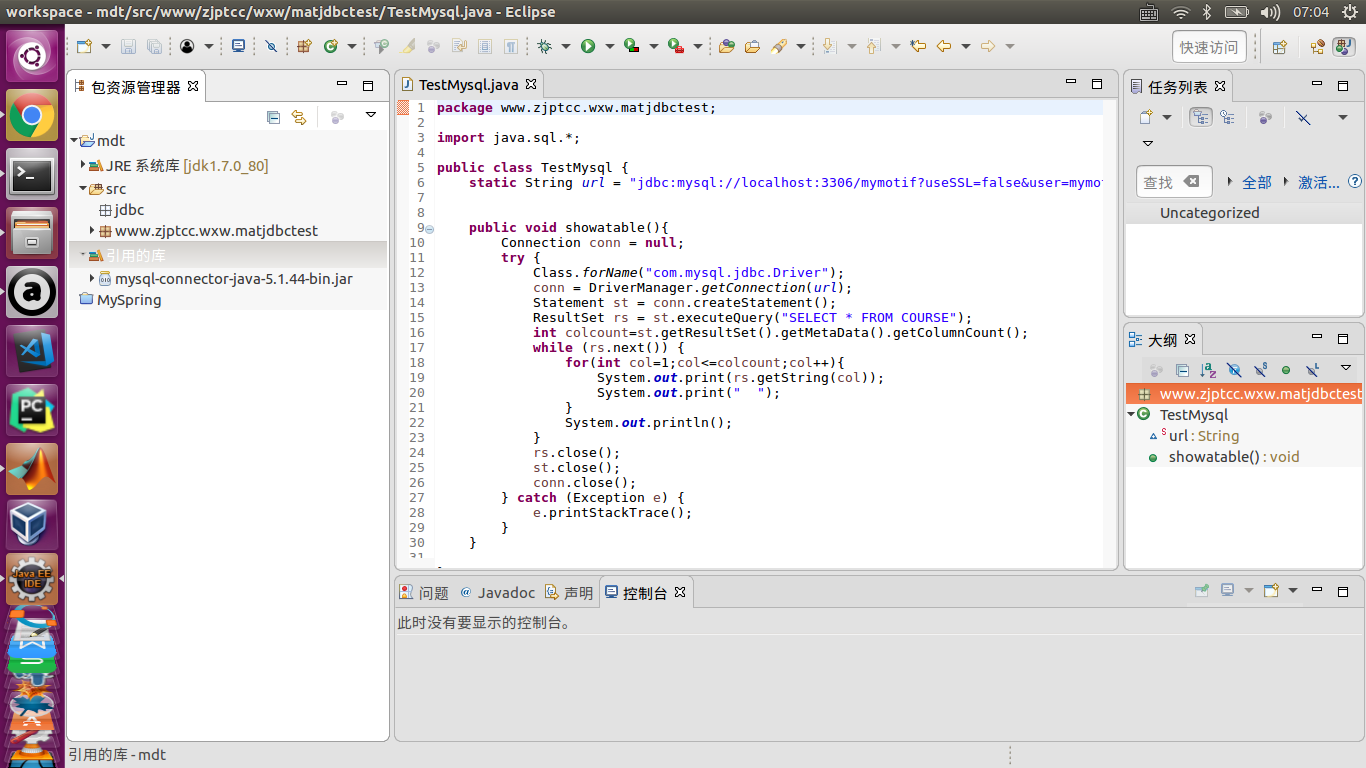
Task: Open Google Chrome from the dock
Action: (32, 116)
